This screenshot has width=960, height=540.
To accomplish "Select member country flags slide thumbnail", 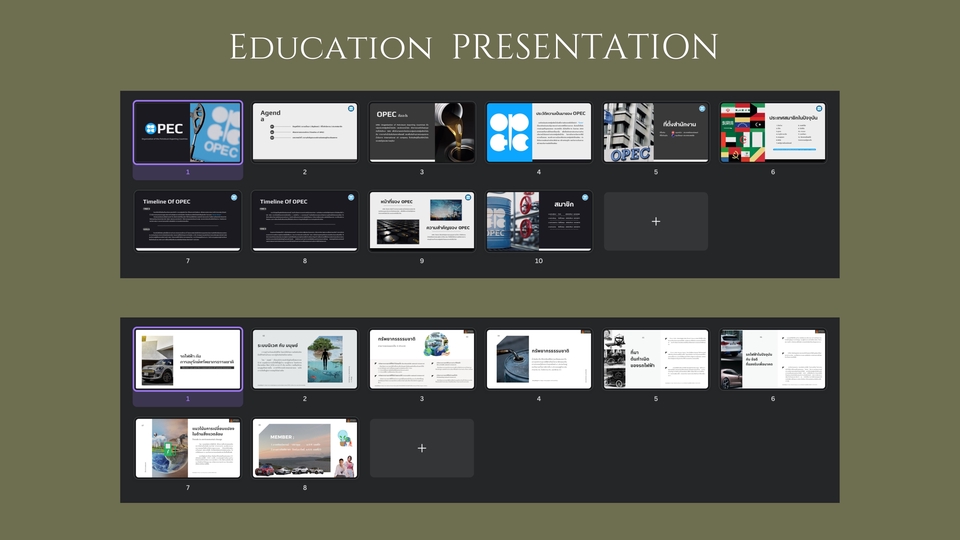I will [773, 132].
